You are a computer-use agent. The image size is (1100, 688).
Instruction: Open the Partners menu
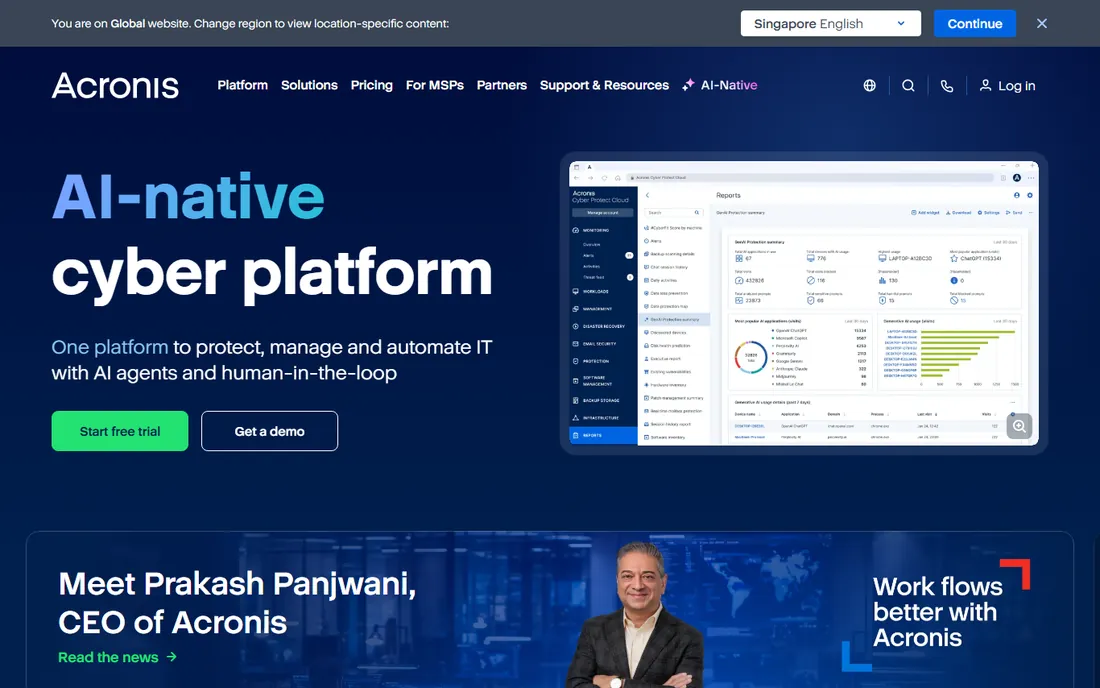pyautogui.click(x=502, y=85)
